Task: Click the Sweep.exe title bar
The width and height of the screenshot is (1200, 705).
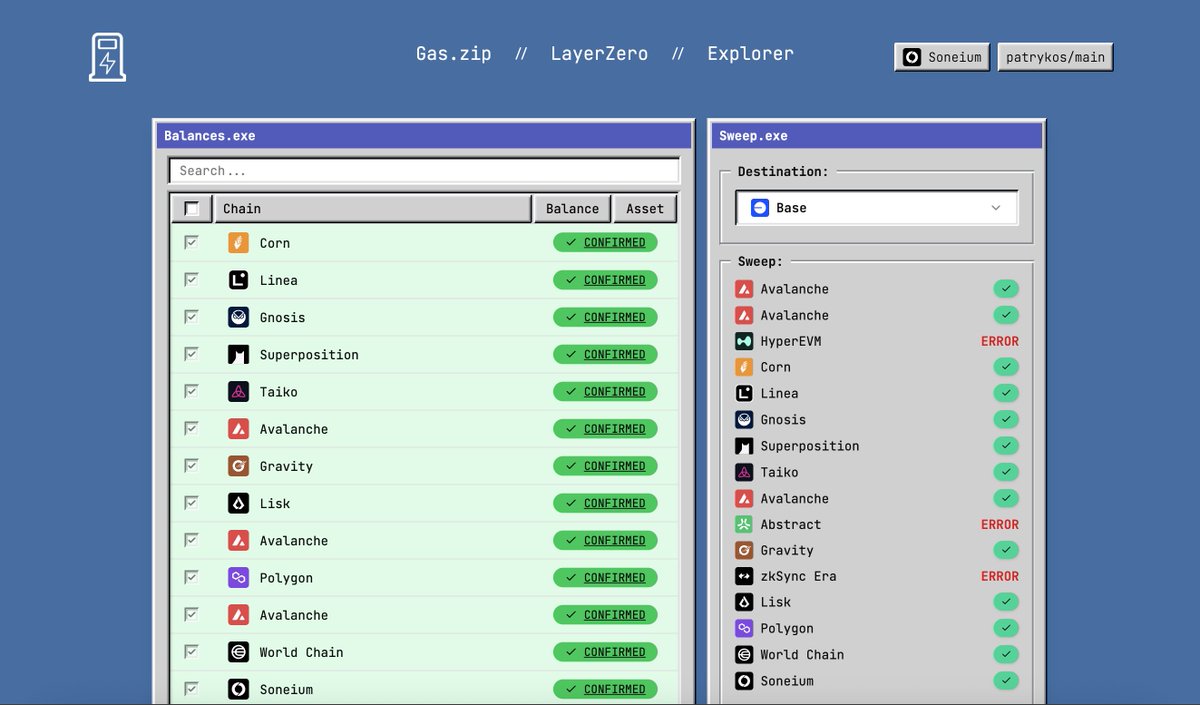Action: pos(877,136)
